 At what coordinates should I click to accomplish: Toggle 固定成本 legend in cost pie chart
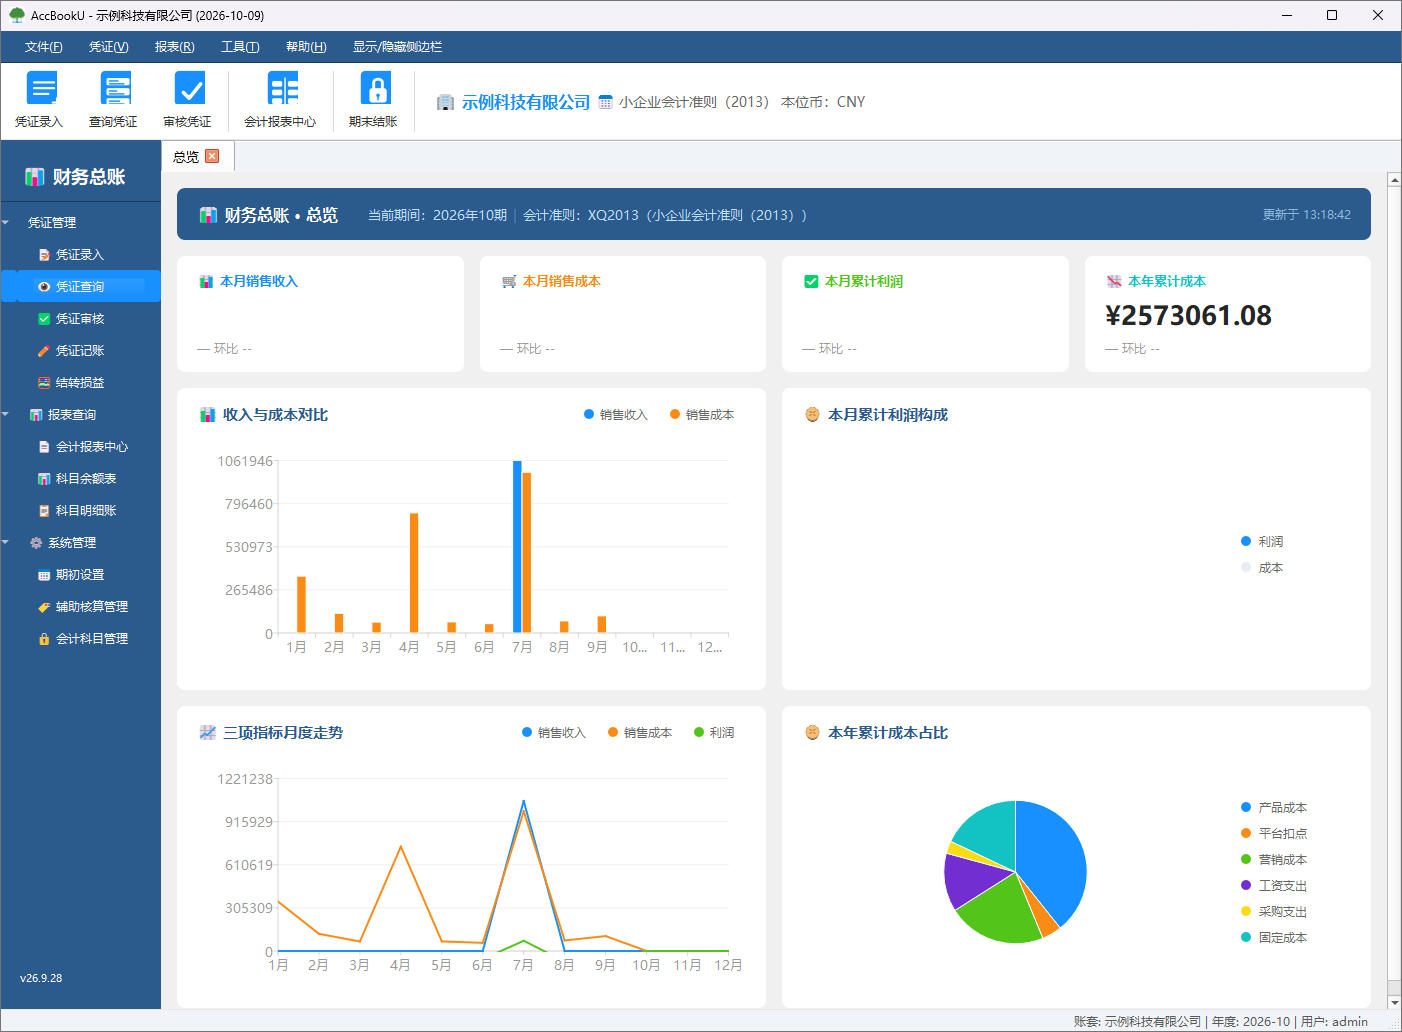click(x=1274, y=938)
